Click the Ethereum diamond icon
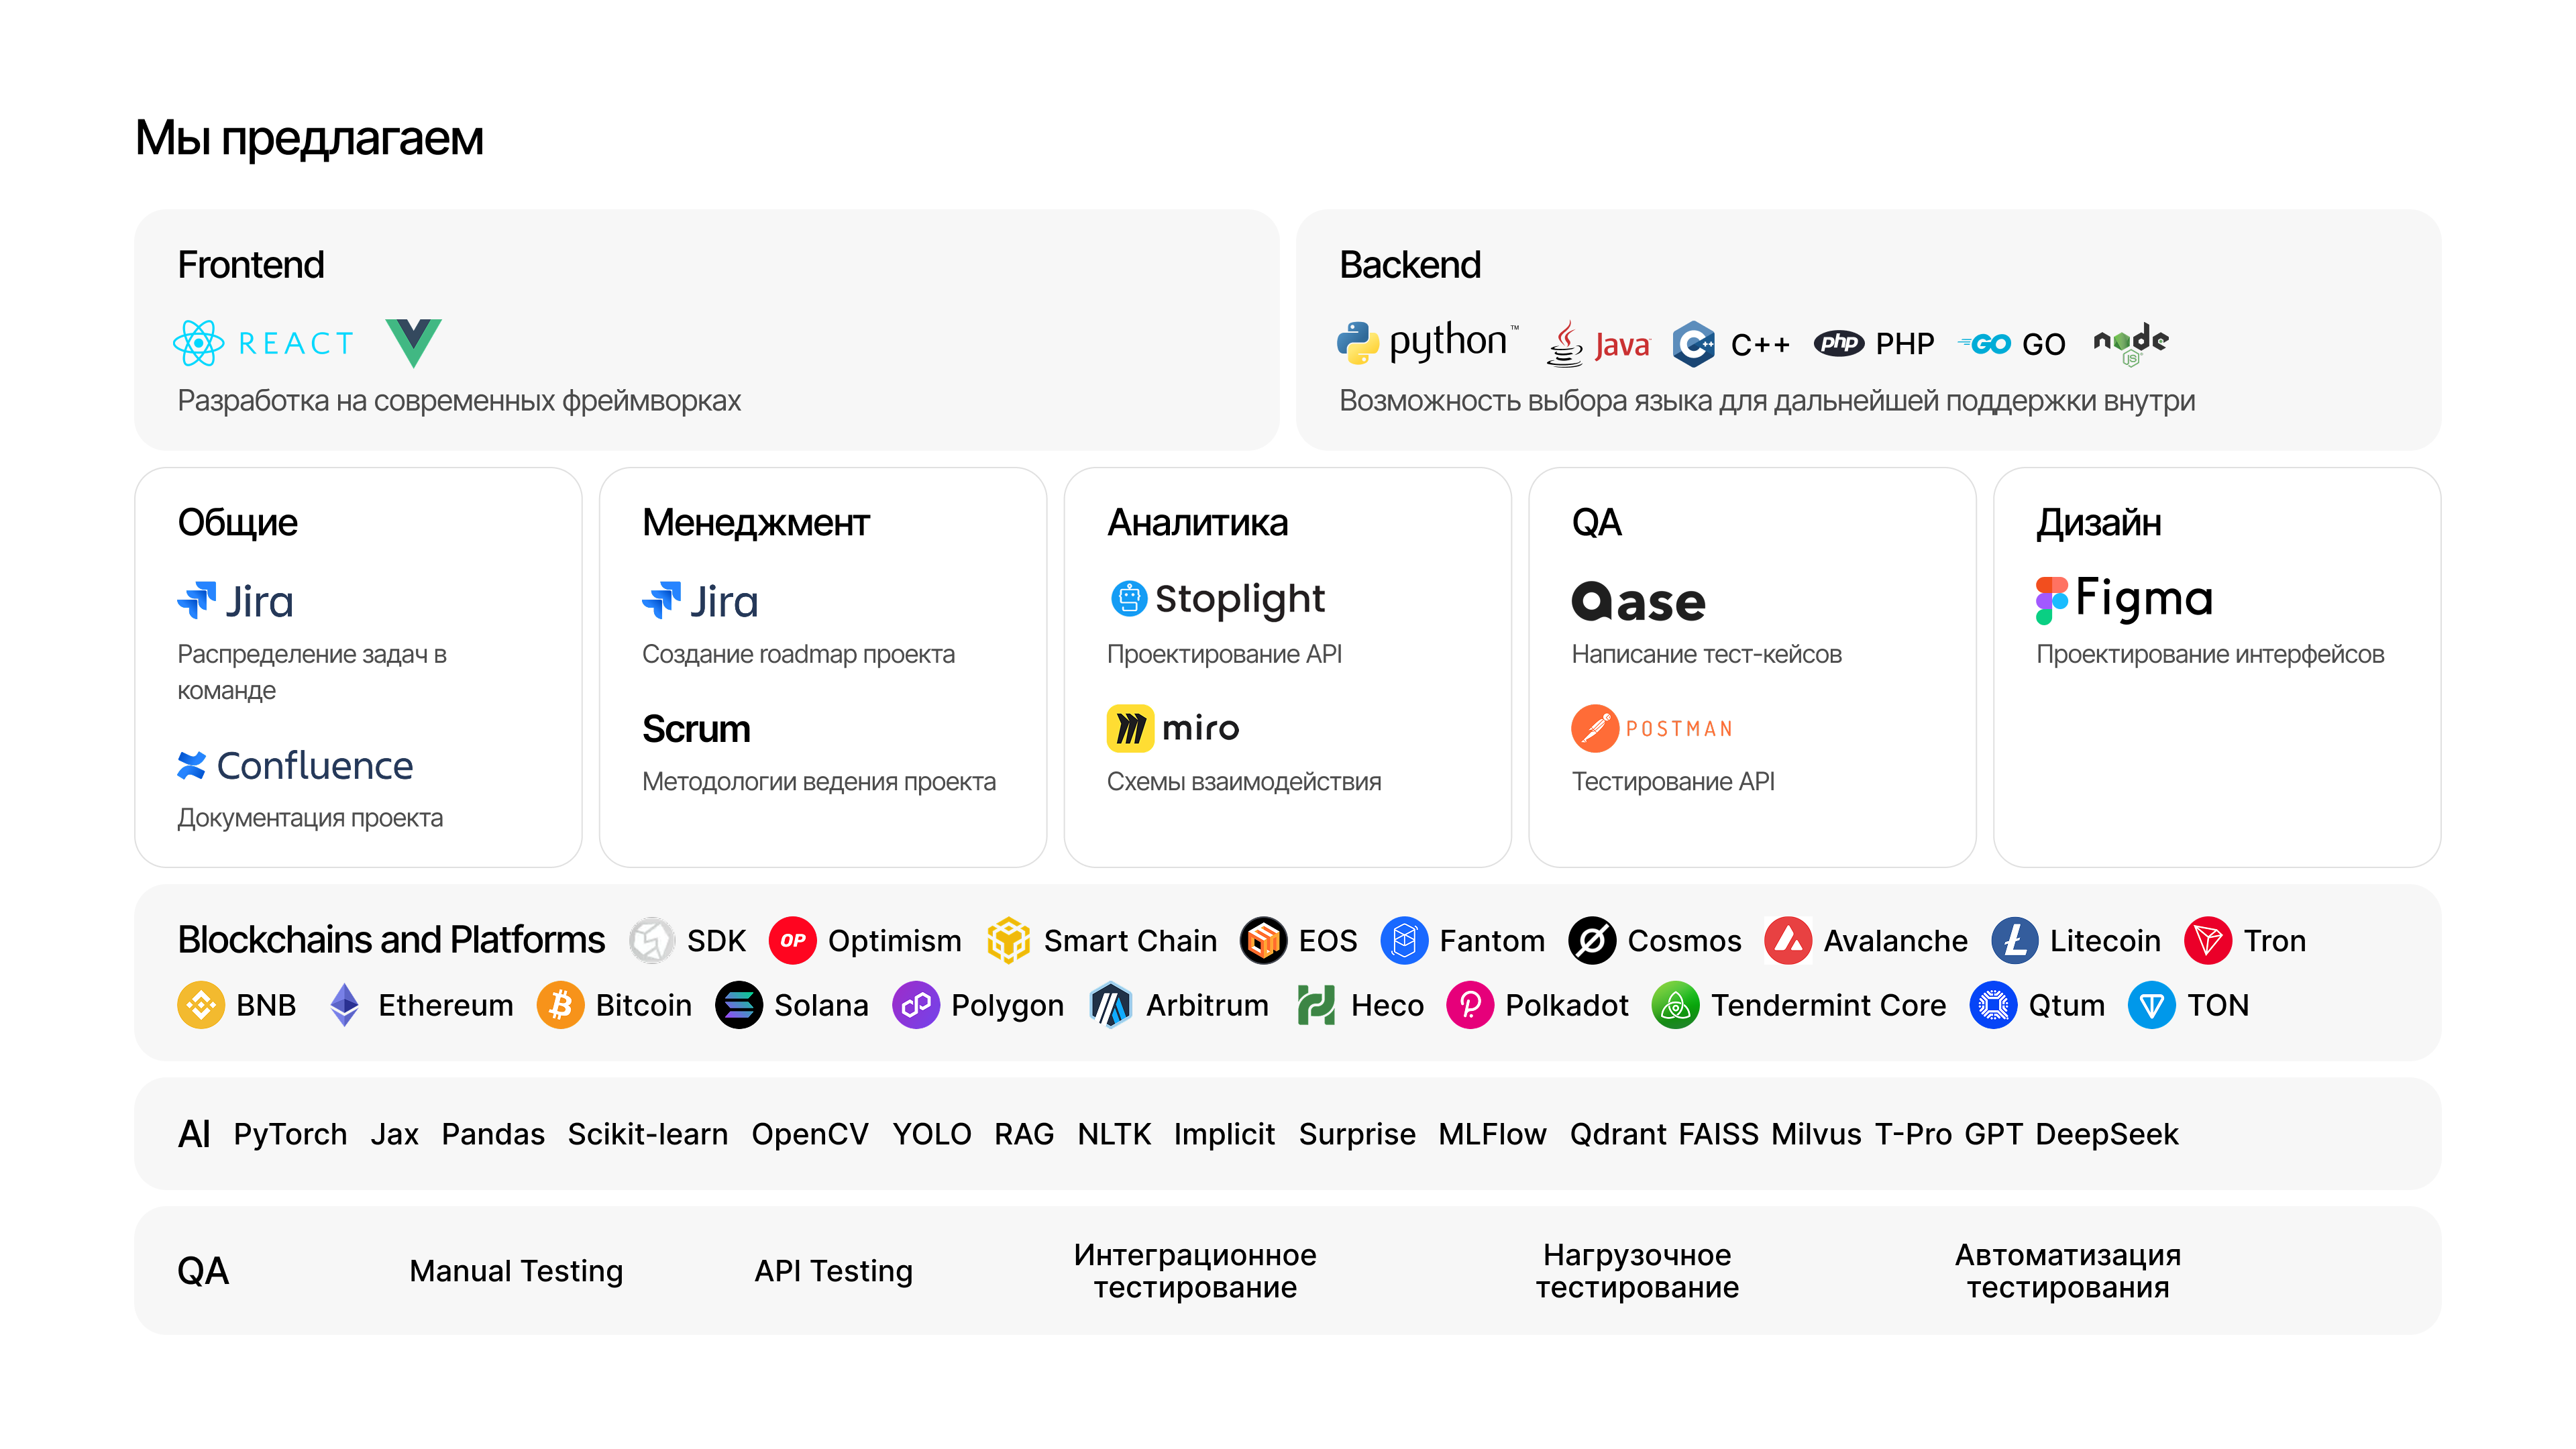 [x=344, y=1004]
